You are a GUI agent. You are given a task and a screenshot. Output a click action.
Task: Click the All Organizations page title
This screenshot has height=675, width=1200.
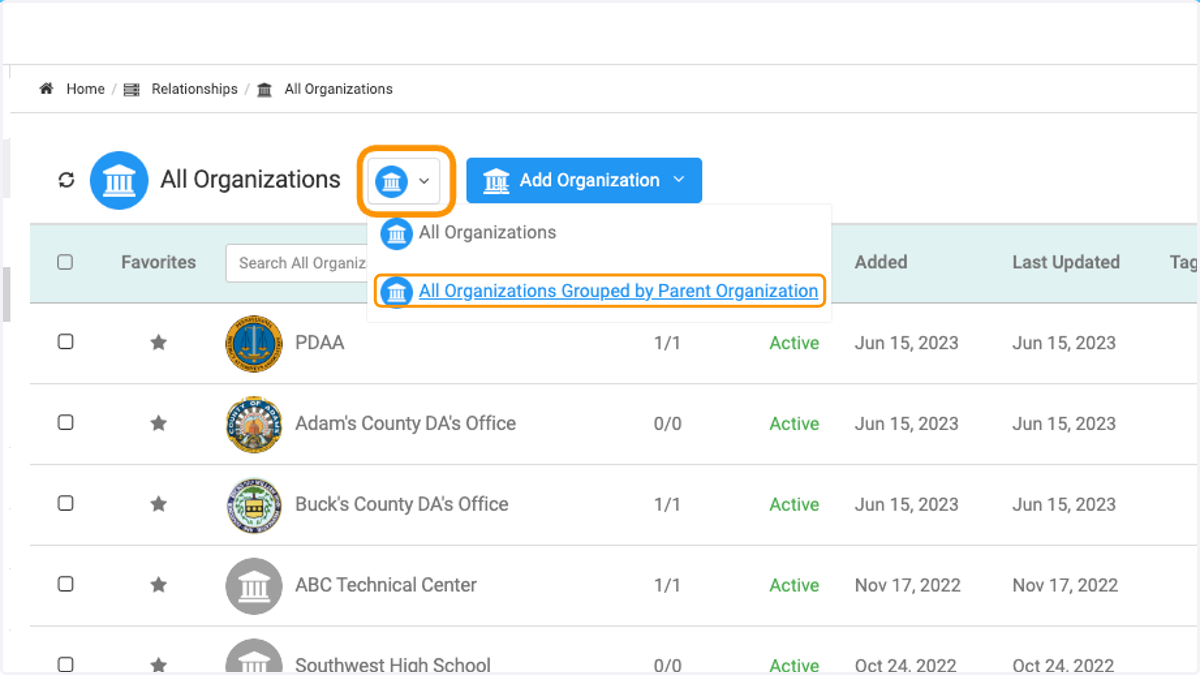[250, 180]
